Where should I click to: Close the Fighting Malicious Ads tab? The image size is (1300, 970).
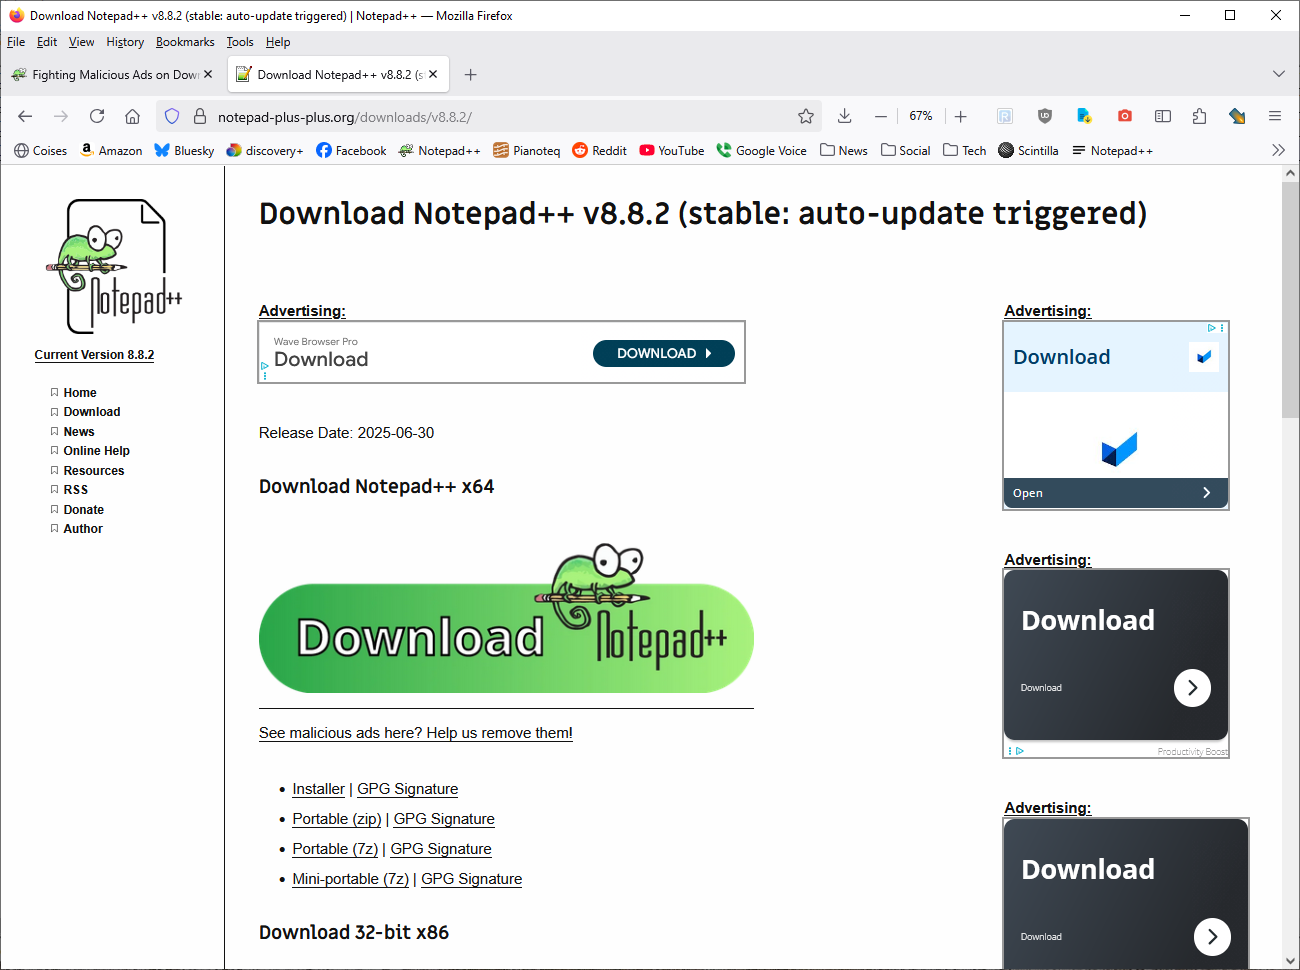tap(208, 74)
